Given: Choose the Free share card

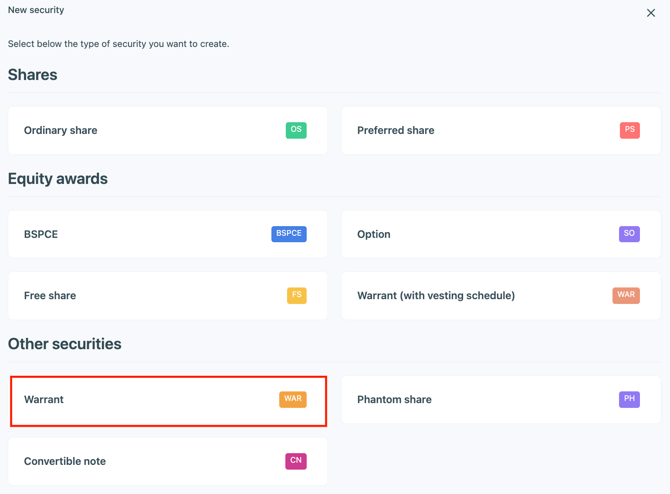Looking at the screenshot, I should [50, 296].
